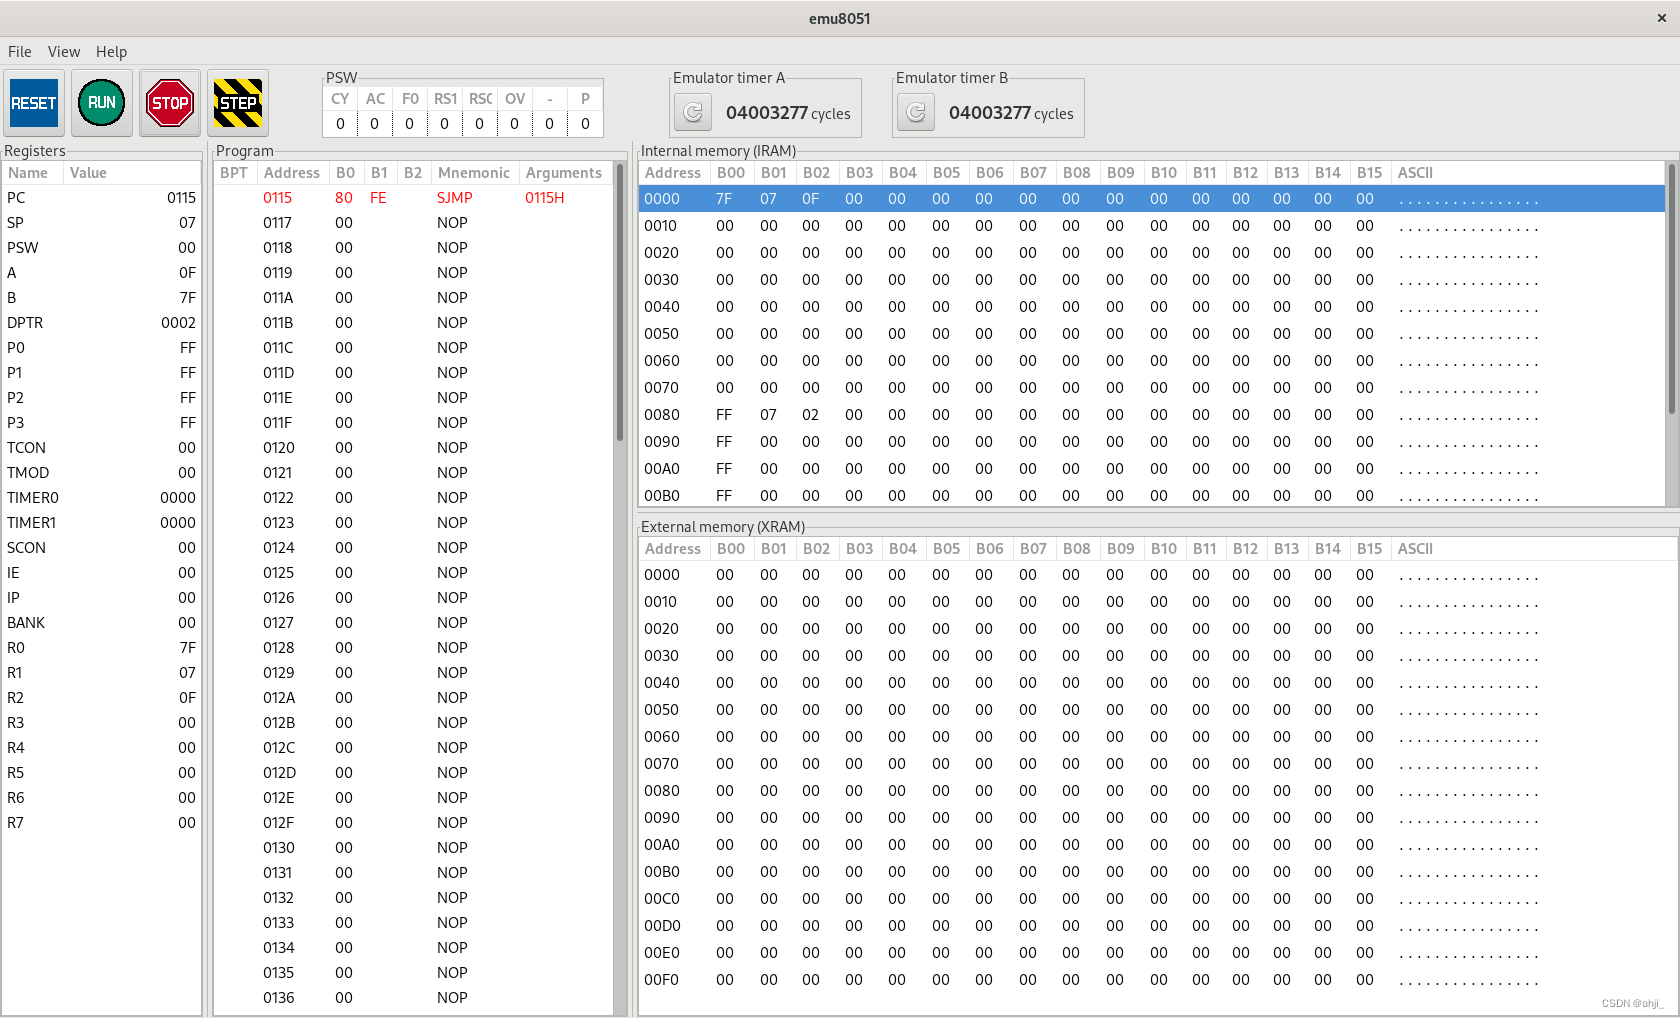Reset Emulator timer B counter

tap(916, 113)
